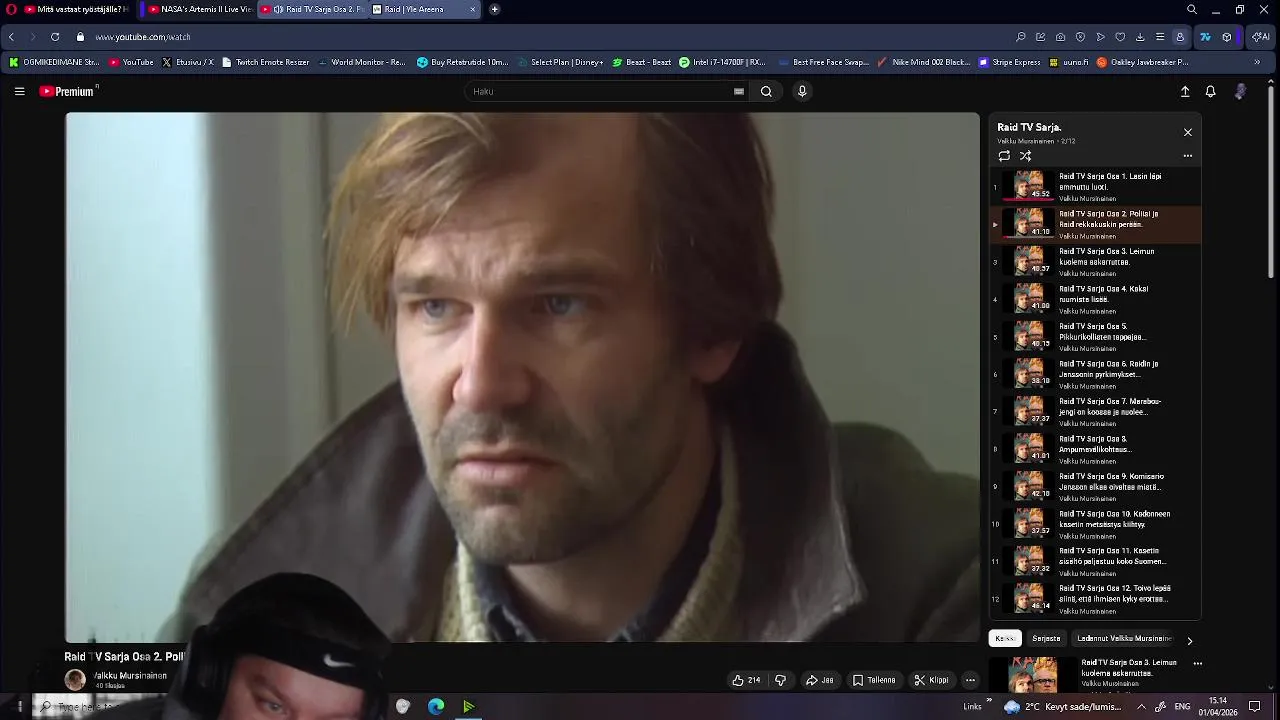The image size is (1280, 720).
Task: Open Select Plan | Disney+ bookmark
Action: 560,62
